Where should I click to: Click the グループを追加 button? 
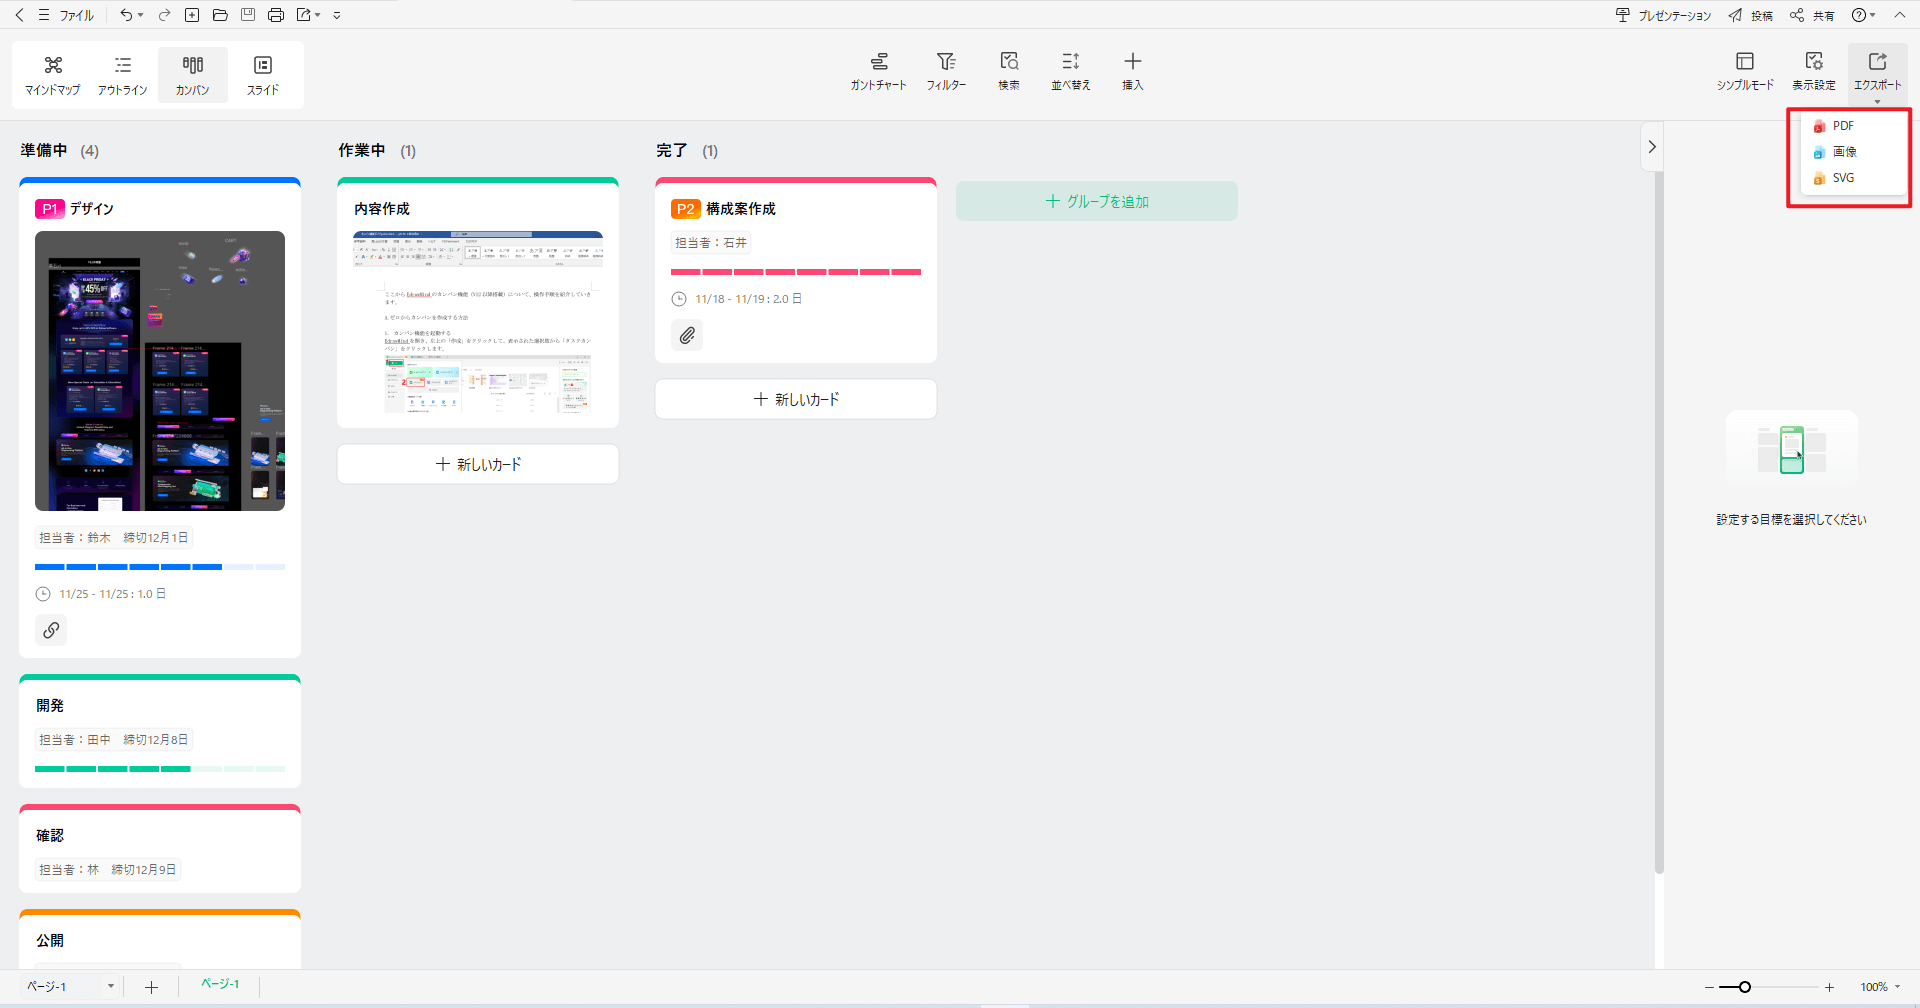point(1097,201)
